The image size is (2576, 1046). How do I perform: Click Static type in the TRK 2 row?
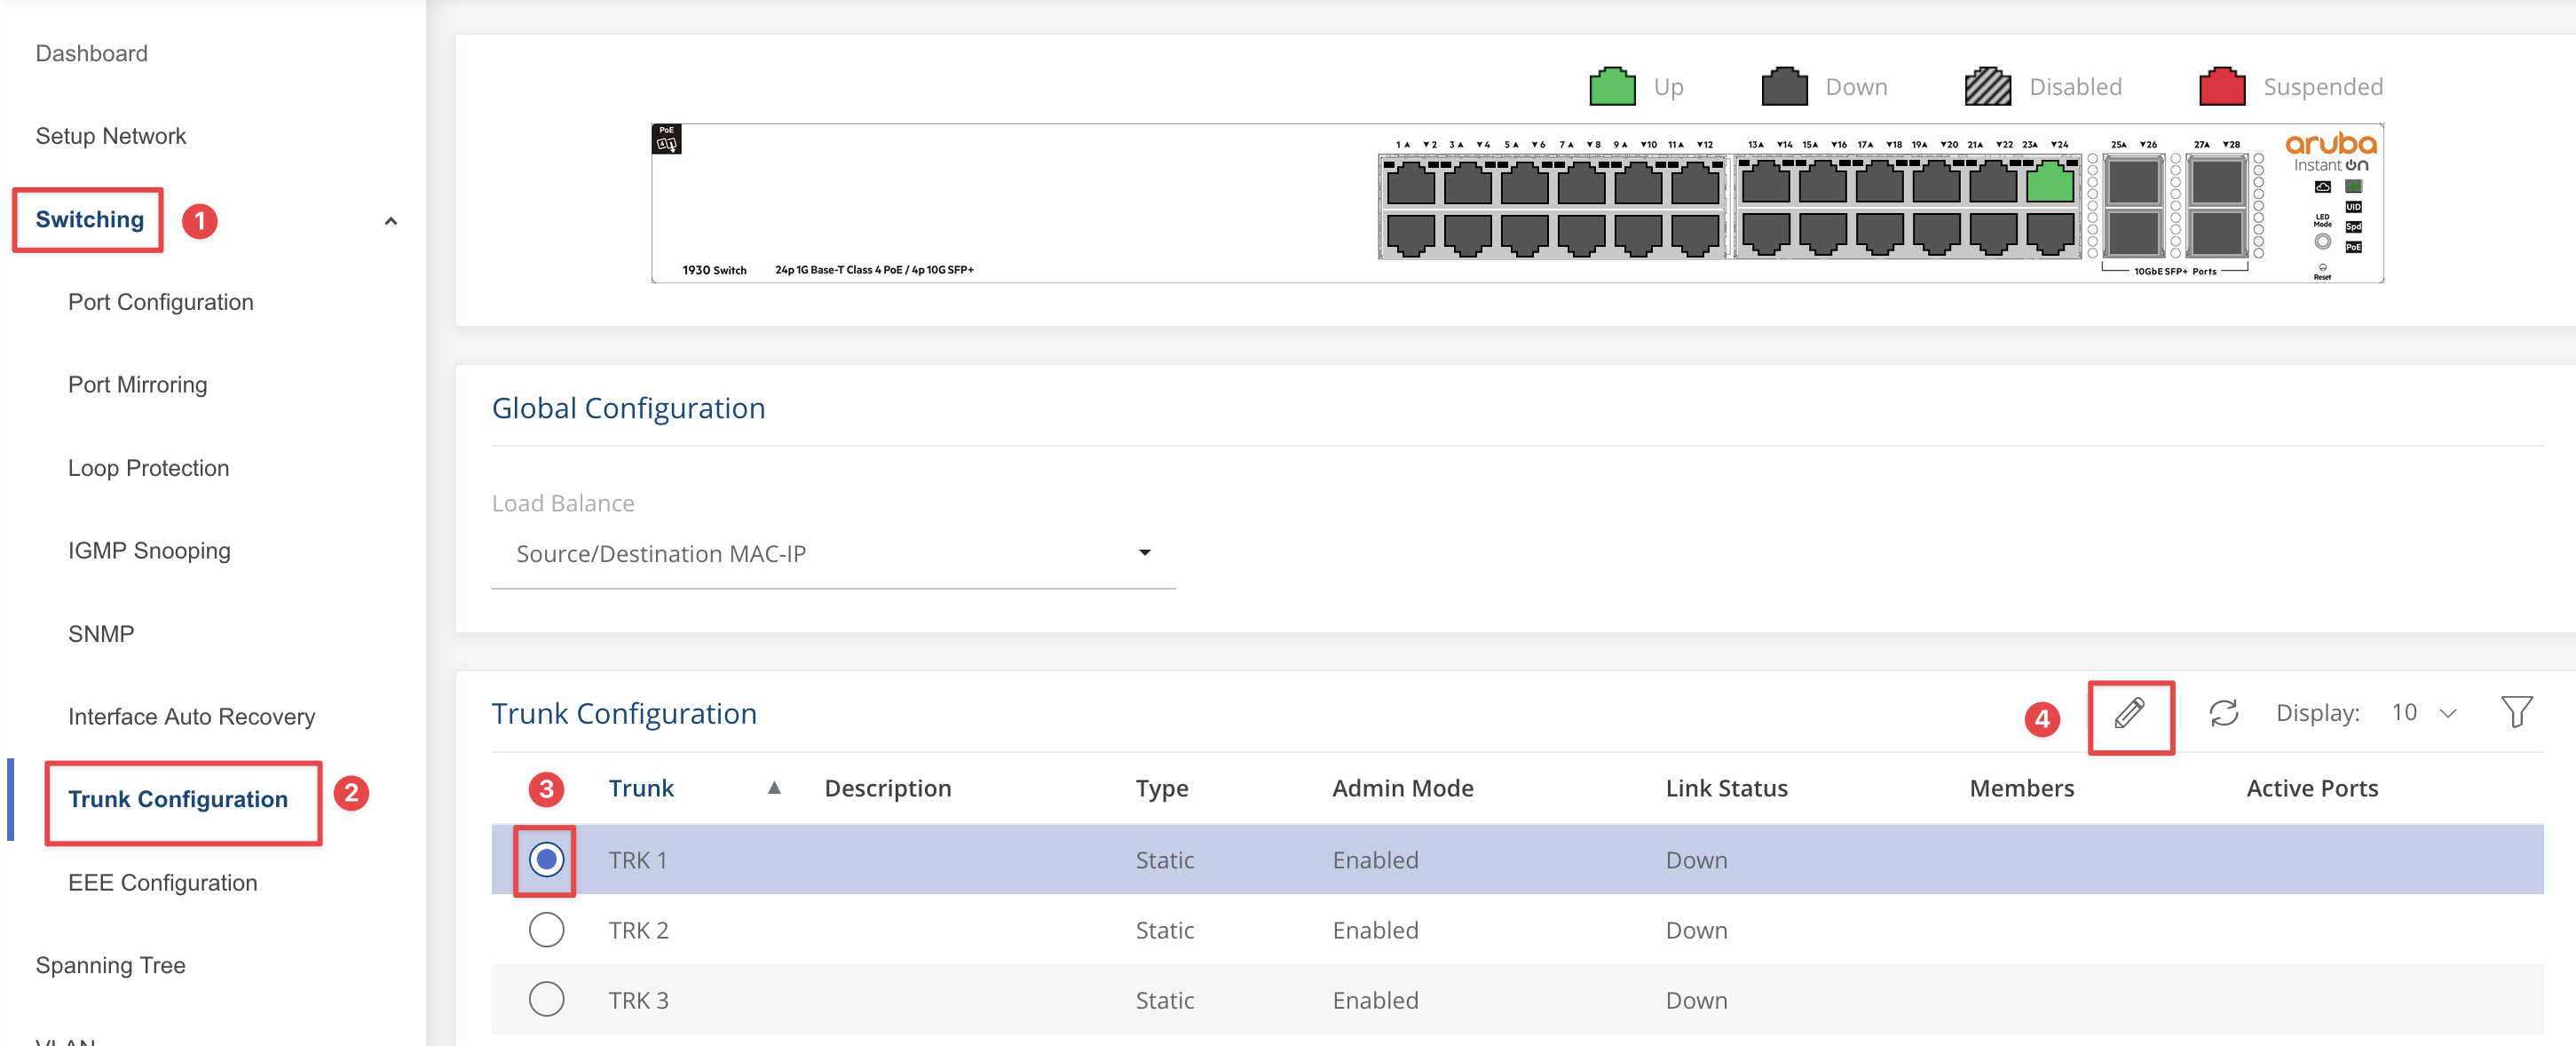[1164, 930]
